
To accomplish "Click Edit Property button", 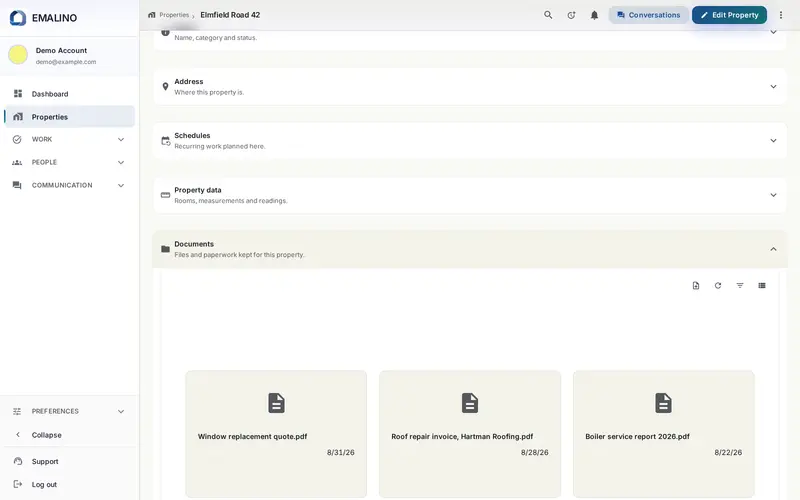I will pos(729,15).
